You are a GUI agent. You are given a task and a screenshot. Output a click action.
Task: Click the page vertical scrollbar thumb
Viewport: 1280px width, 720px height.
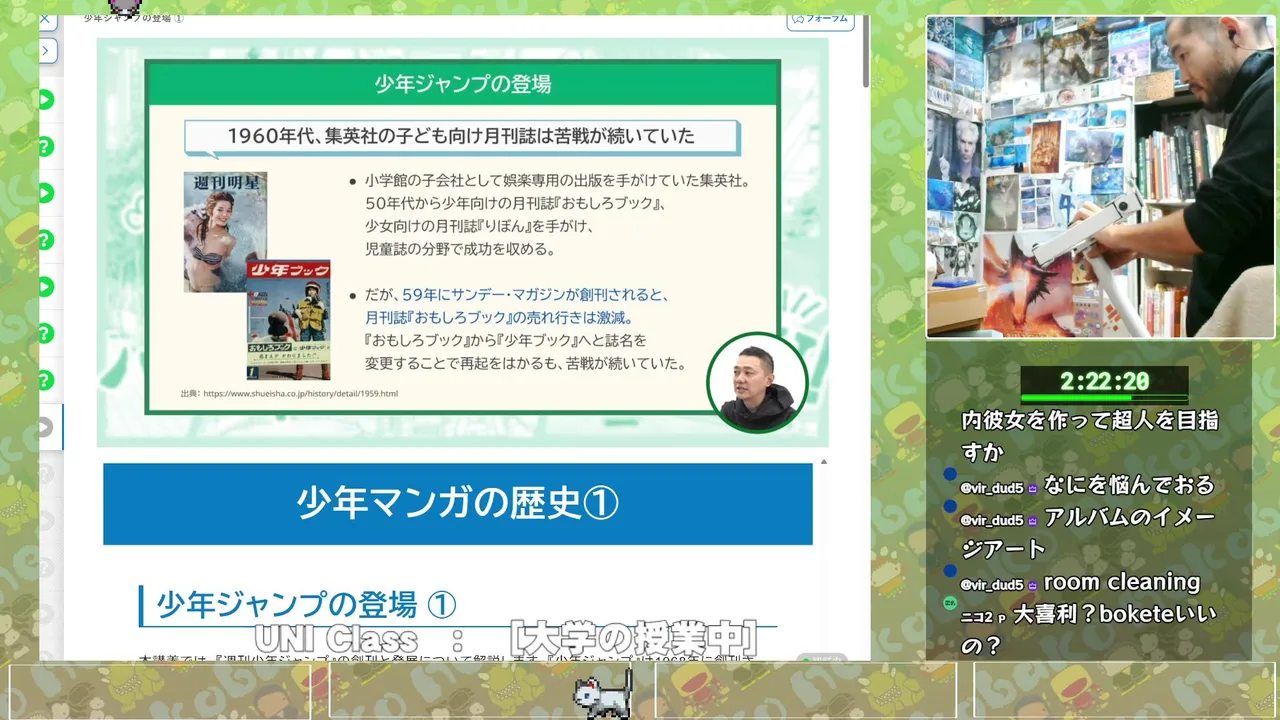[866, 50]
